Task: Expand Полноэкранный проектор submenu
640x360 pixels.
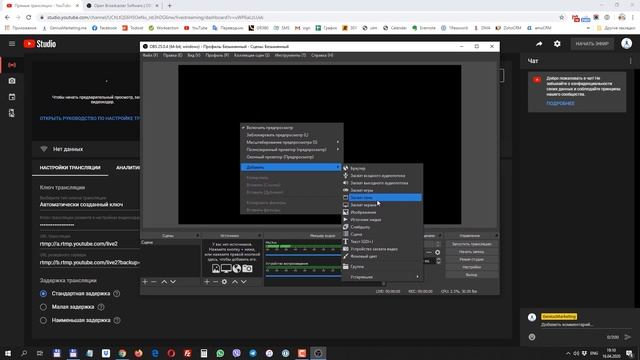Action: pos(291,150)
